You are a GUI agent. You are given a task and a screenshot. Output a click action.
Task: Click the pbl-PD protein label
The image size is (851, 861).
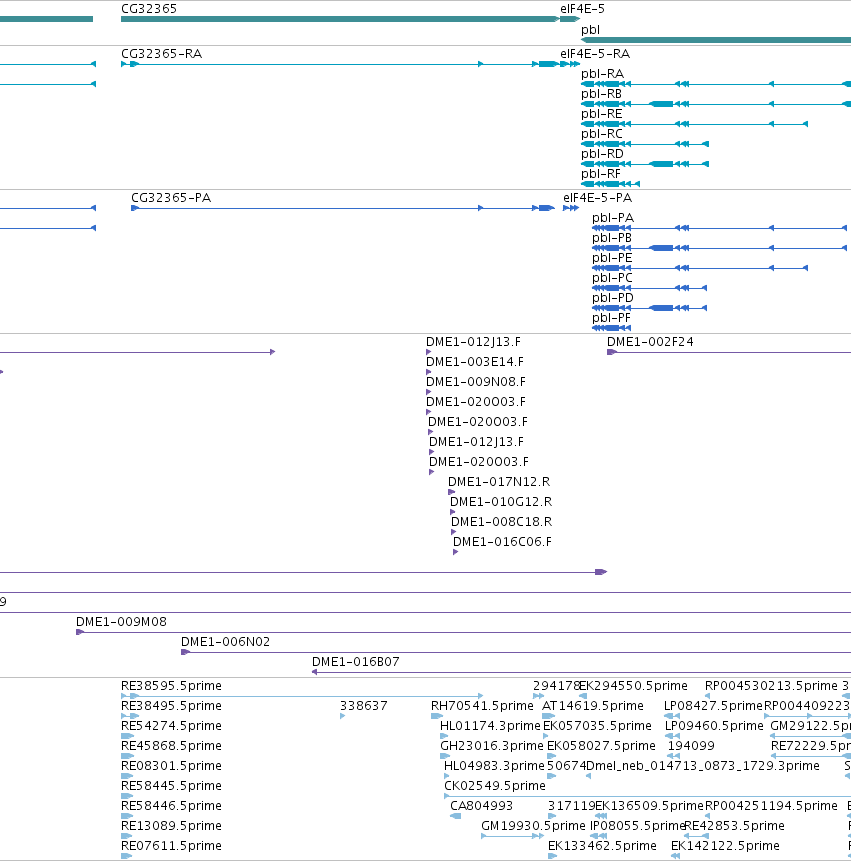click(613, 298)
